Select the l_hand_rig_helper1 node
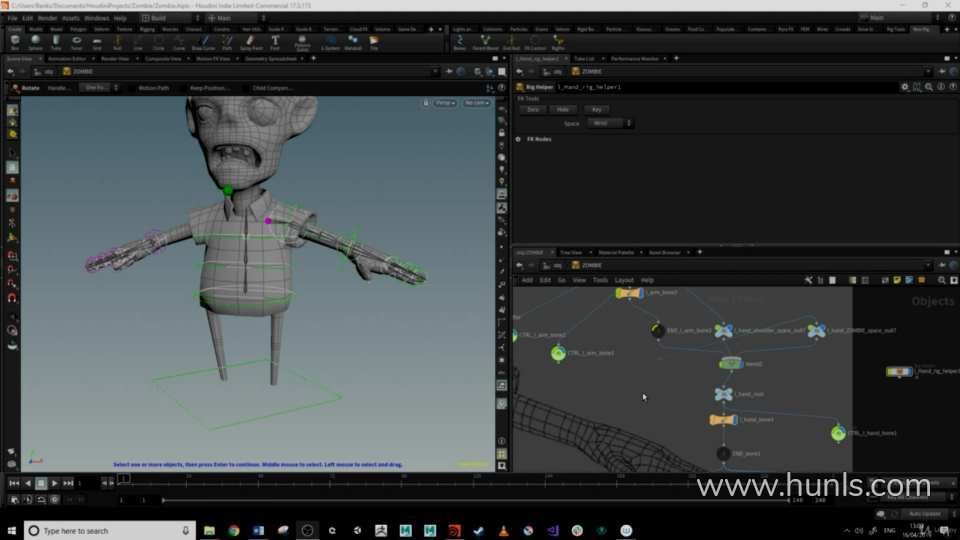 coord(899,371)
